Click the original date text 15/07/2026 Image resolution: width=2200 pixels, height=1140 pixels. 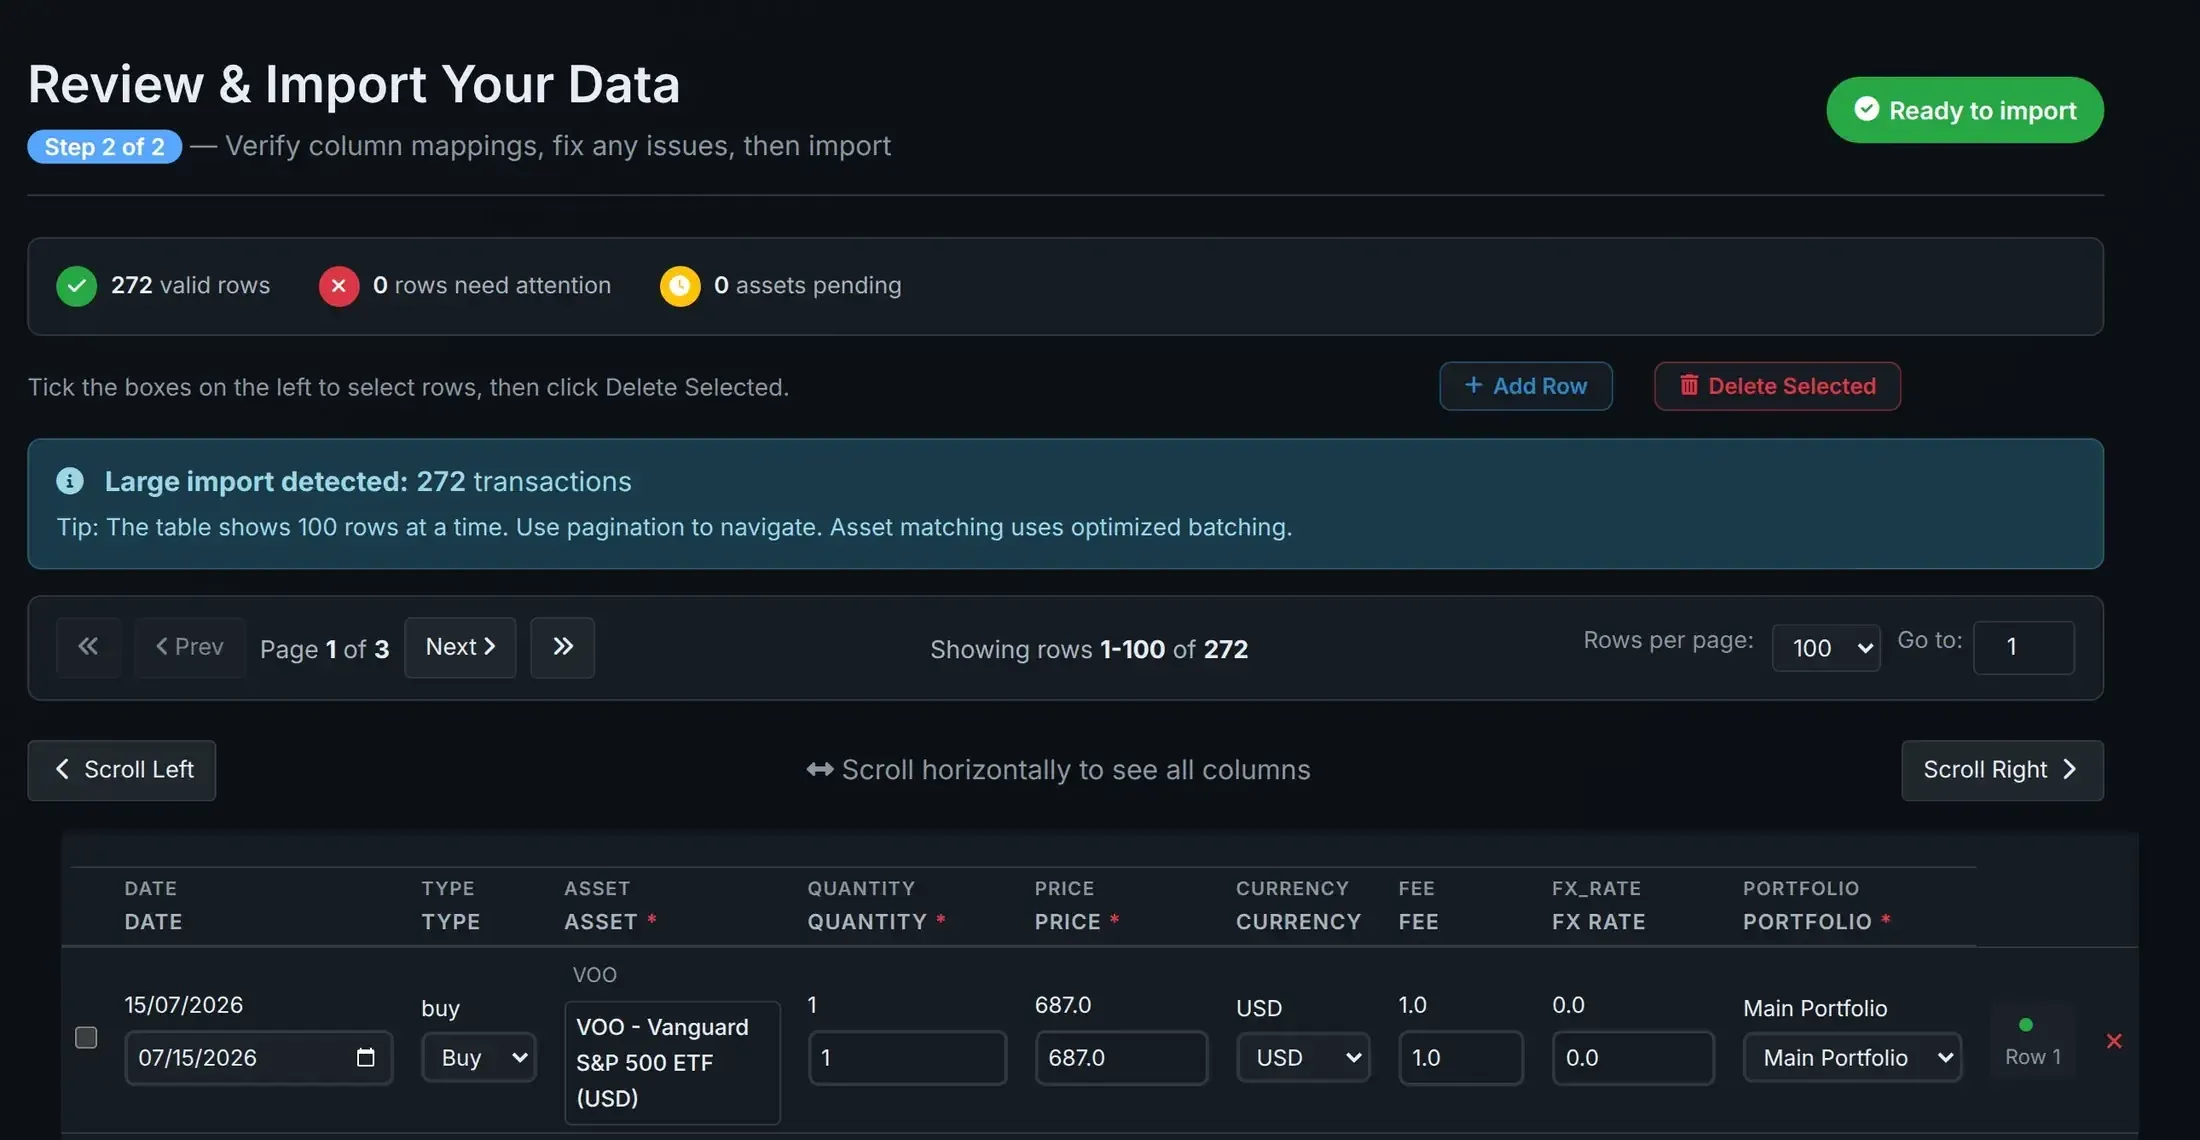coord(184,1005)
